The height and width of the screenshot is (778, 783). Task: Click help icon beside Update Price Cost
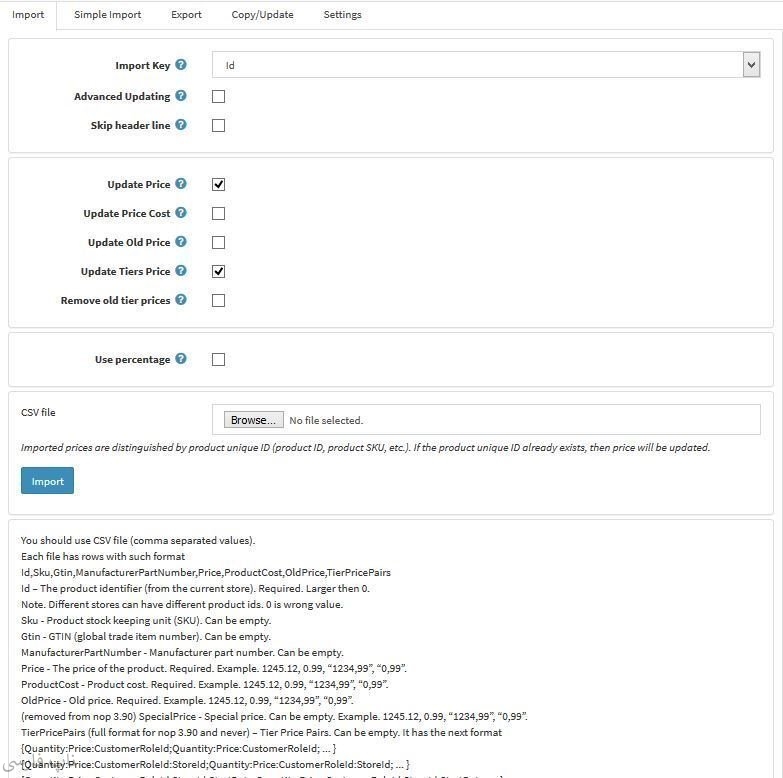181,213
